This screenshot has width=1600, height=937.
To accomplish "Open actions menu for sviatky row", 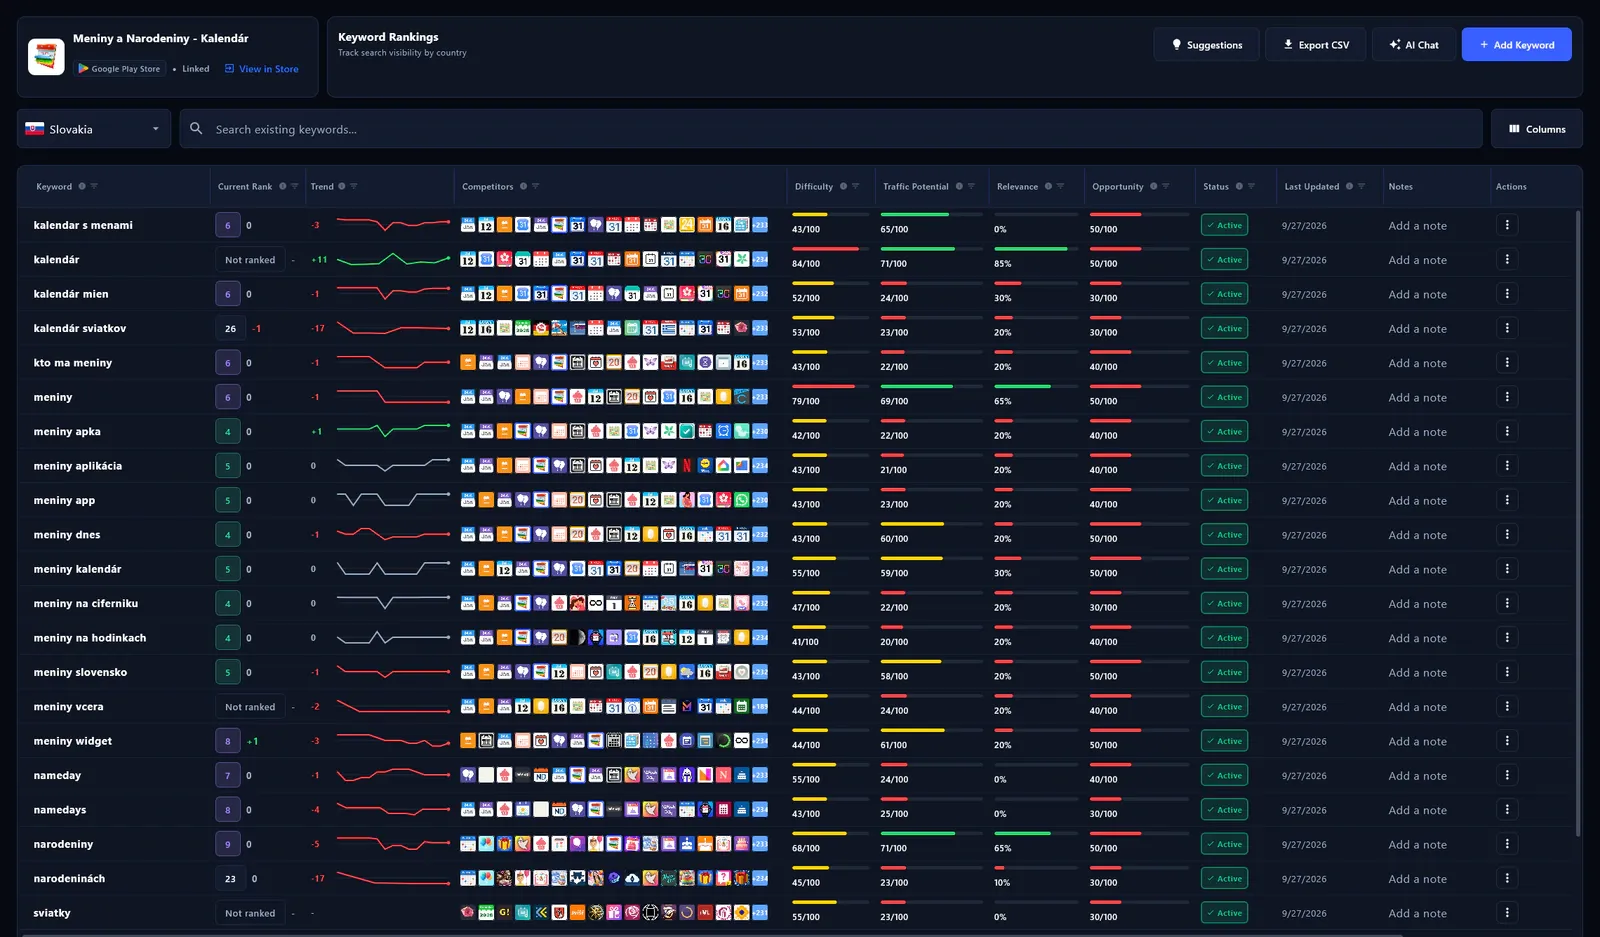I will pyautogui.click(x=1507, y=913).
